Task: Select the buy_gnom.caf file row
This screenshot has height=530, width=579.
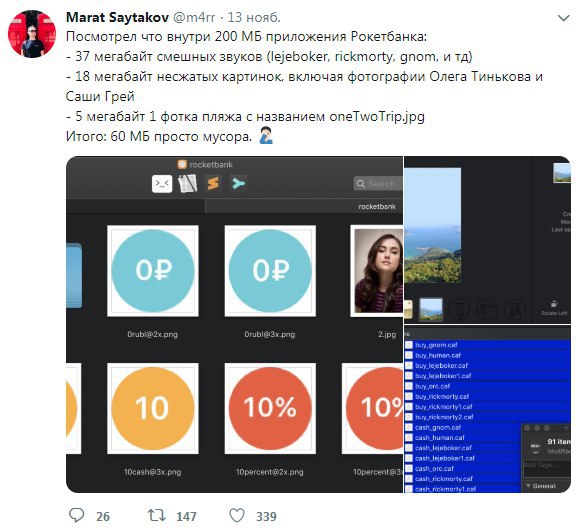Action: (x=487, y=345)
